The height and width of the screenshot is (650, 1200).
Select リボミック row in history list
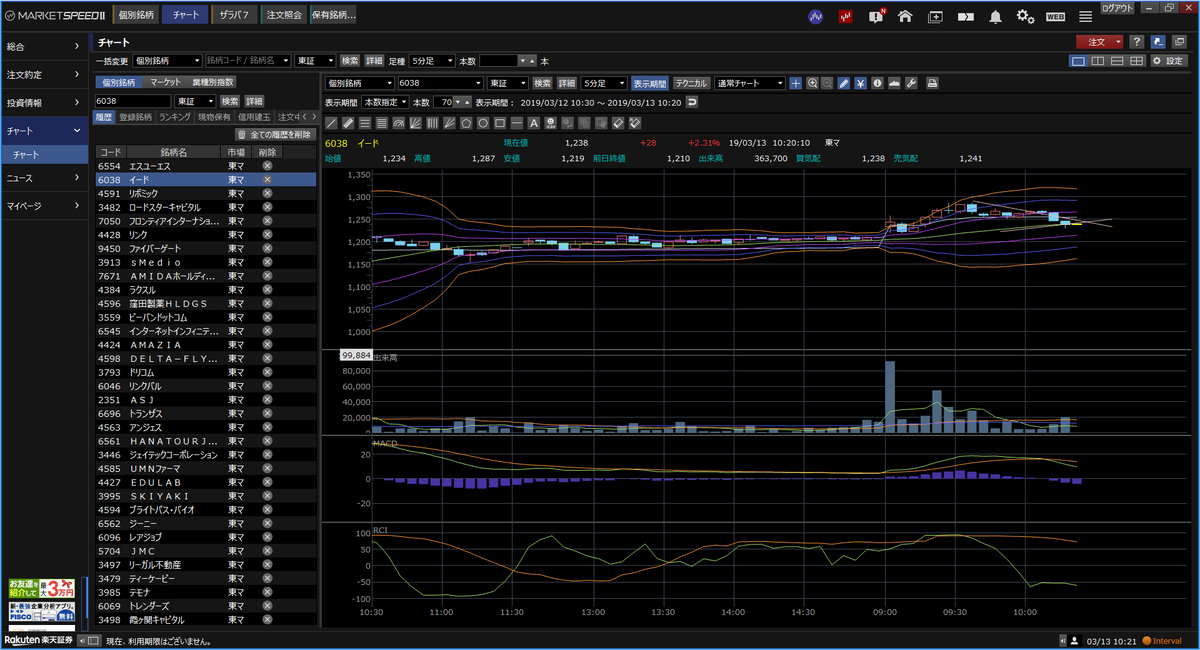[x=205, y=193]
